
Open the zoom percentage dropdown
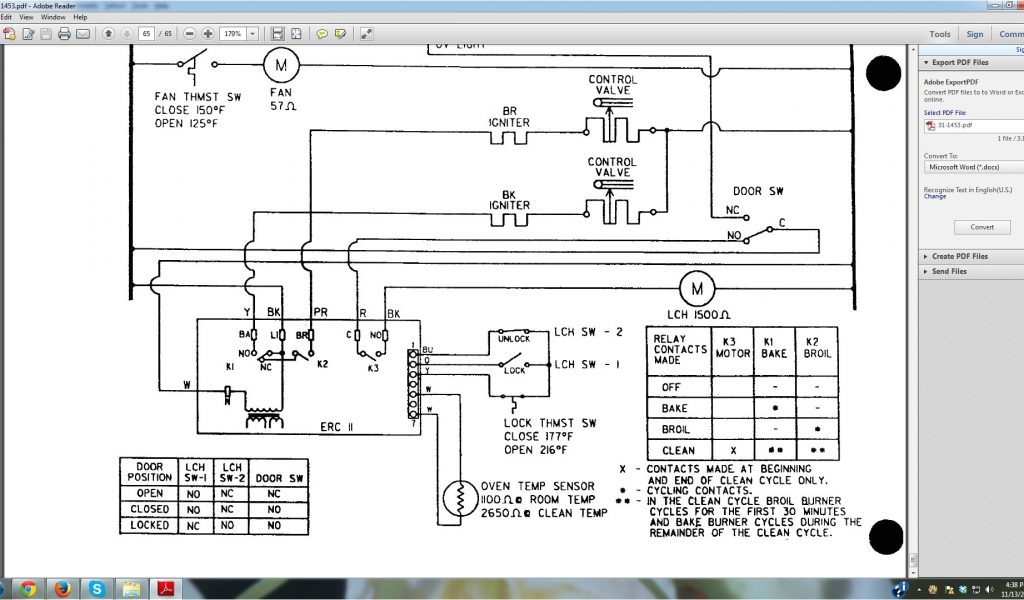point(251,34)
